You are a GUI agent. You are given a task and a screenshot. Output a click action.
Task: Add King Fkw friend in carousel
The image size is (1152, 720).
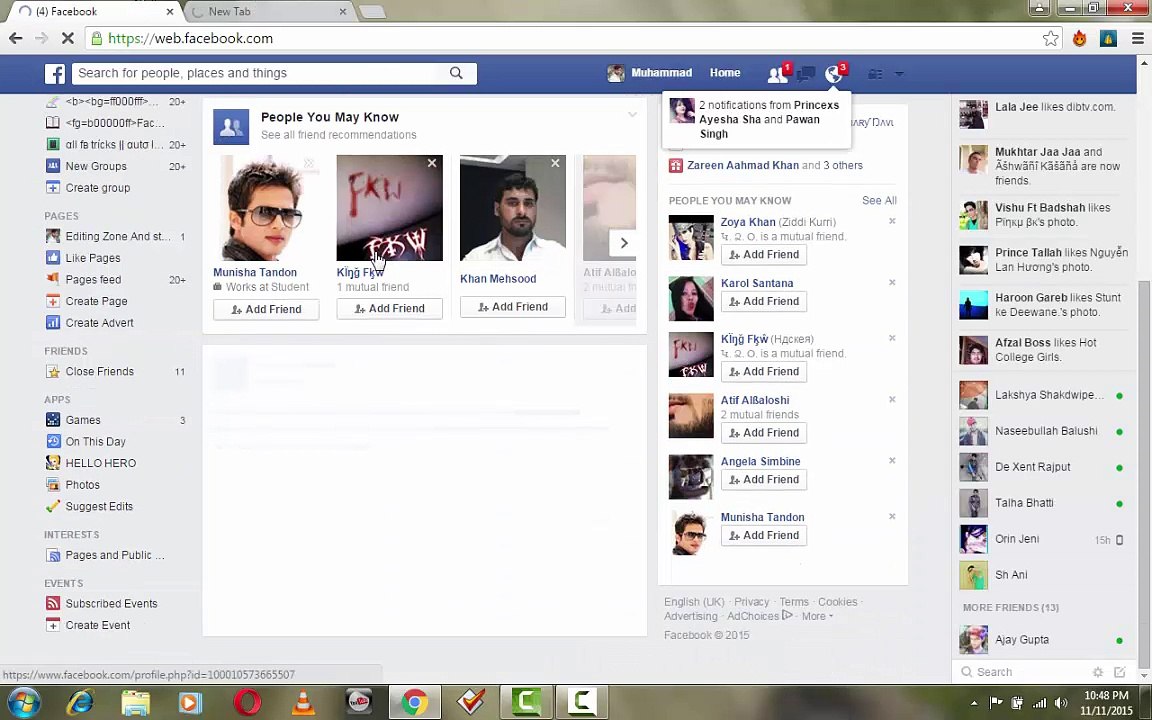[389, 309]
